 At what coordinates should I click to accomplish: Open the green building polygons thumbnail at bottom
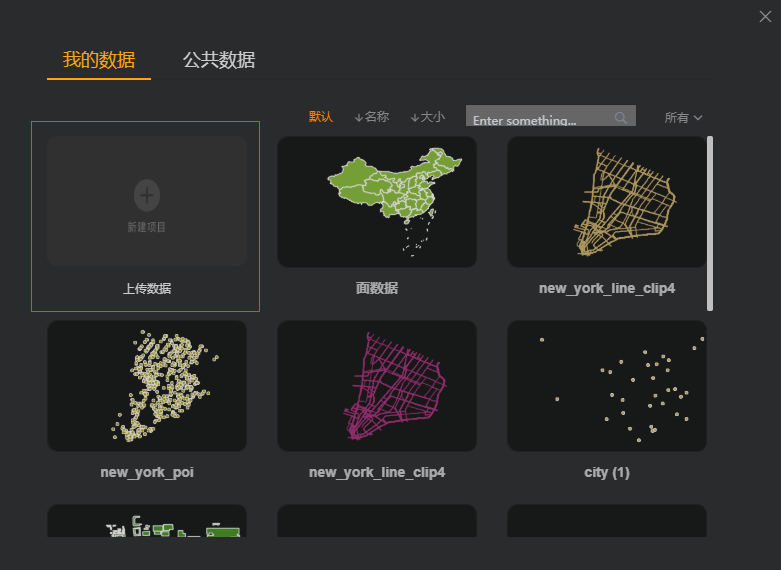147,521
